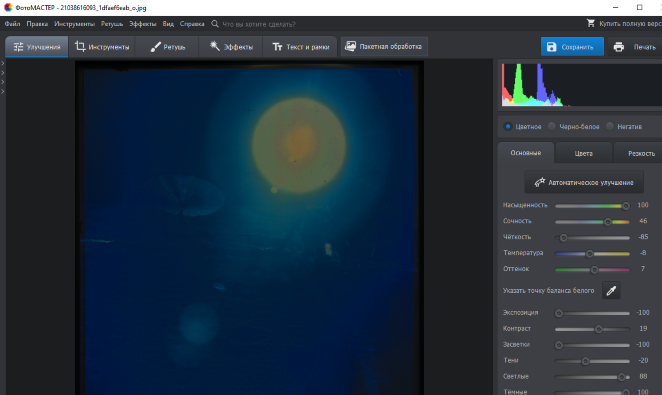
Task: Select the Черно-белое radio button
Action: pyautogui.click(x=552, y=126)
